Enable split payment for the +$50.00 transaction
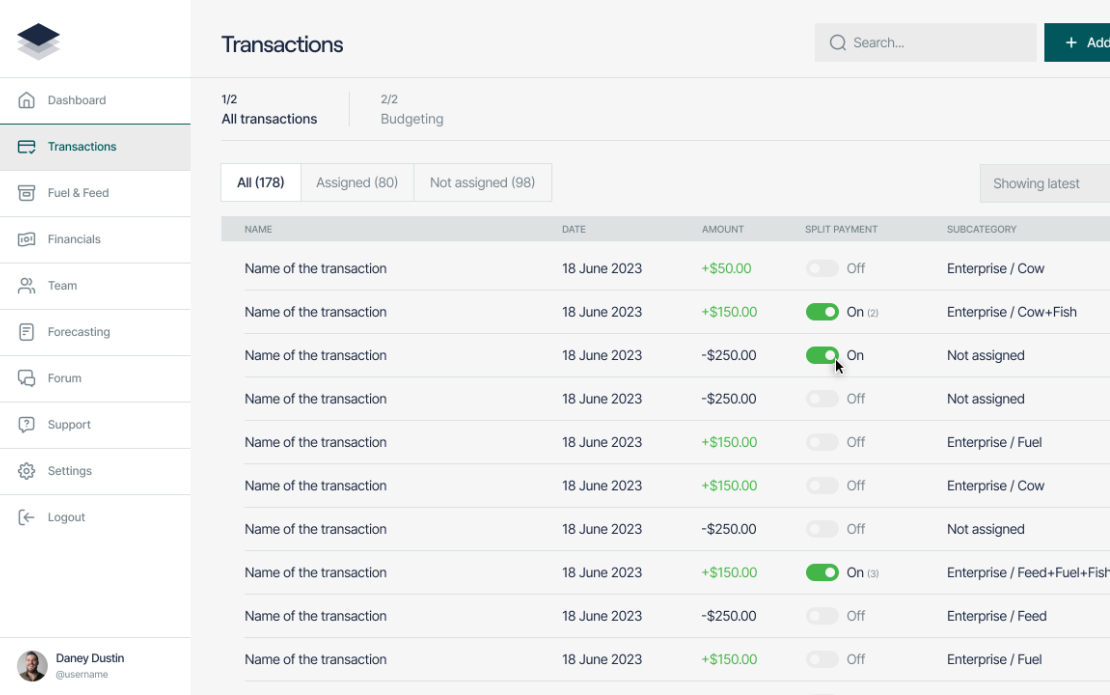This screenshot has width=1110, height=695. pyautogui.click(x=822, y=269)
